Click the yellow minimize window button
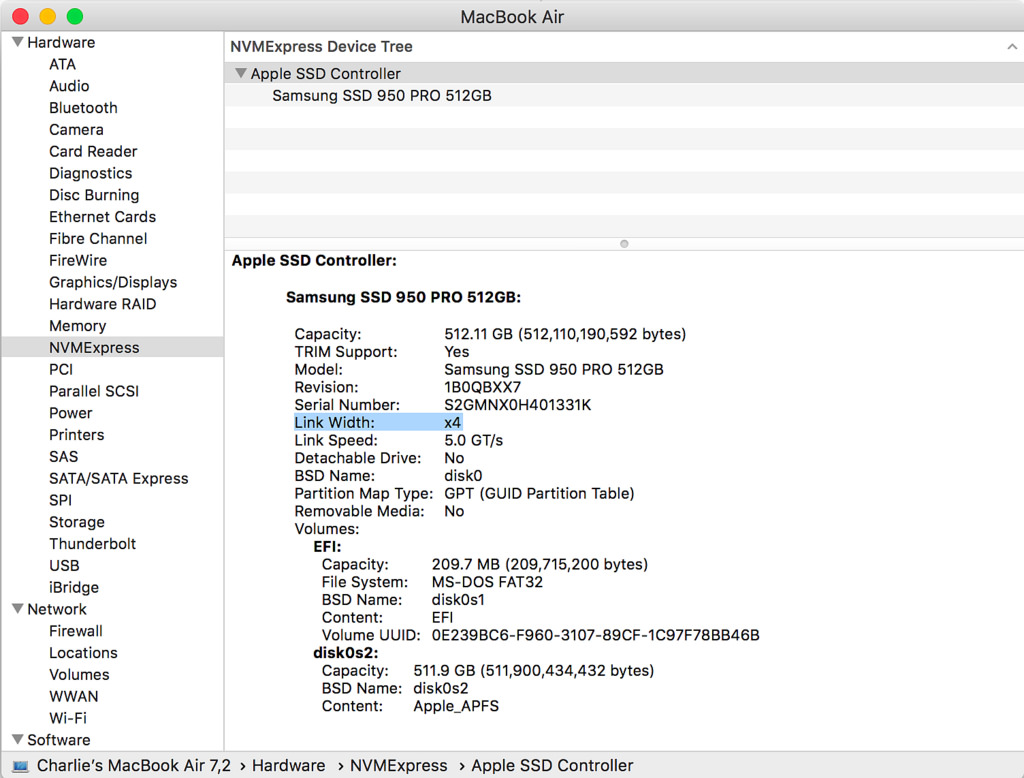 [x=48, y=16]
